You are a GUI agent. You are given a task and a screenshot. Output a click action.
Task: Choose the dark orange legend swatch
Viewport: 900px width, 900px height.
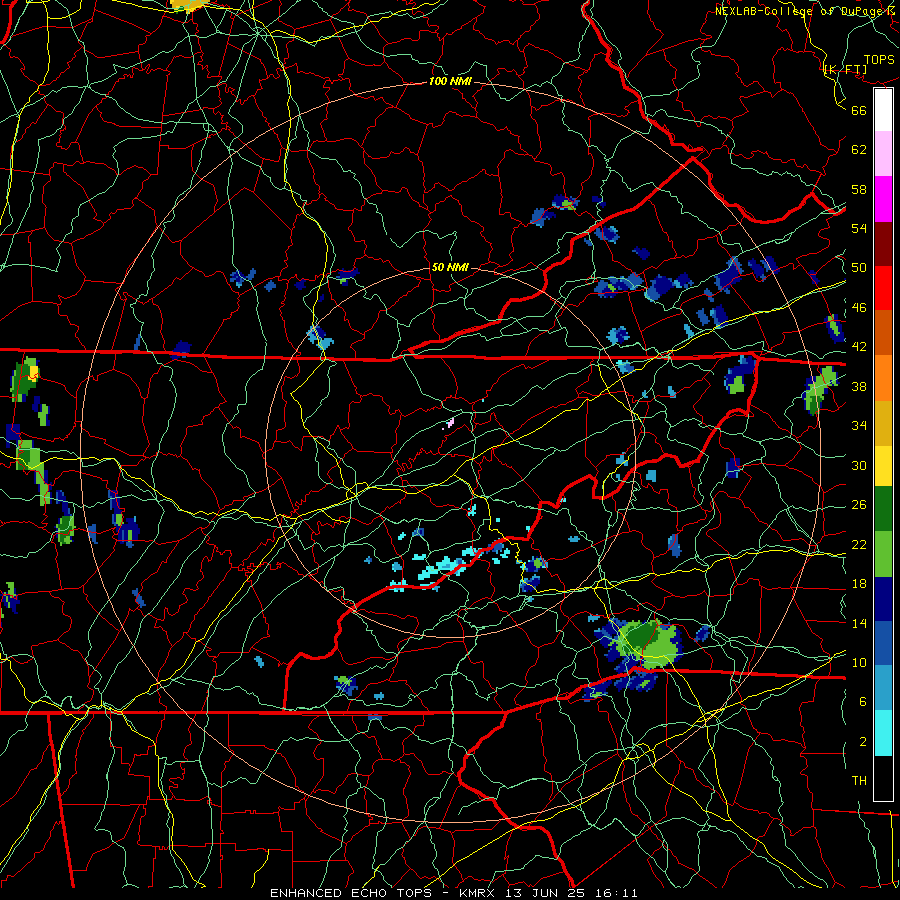[x=883, y=332]
